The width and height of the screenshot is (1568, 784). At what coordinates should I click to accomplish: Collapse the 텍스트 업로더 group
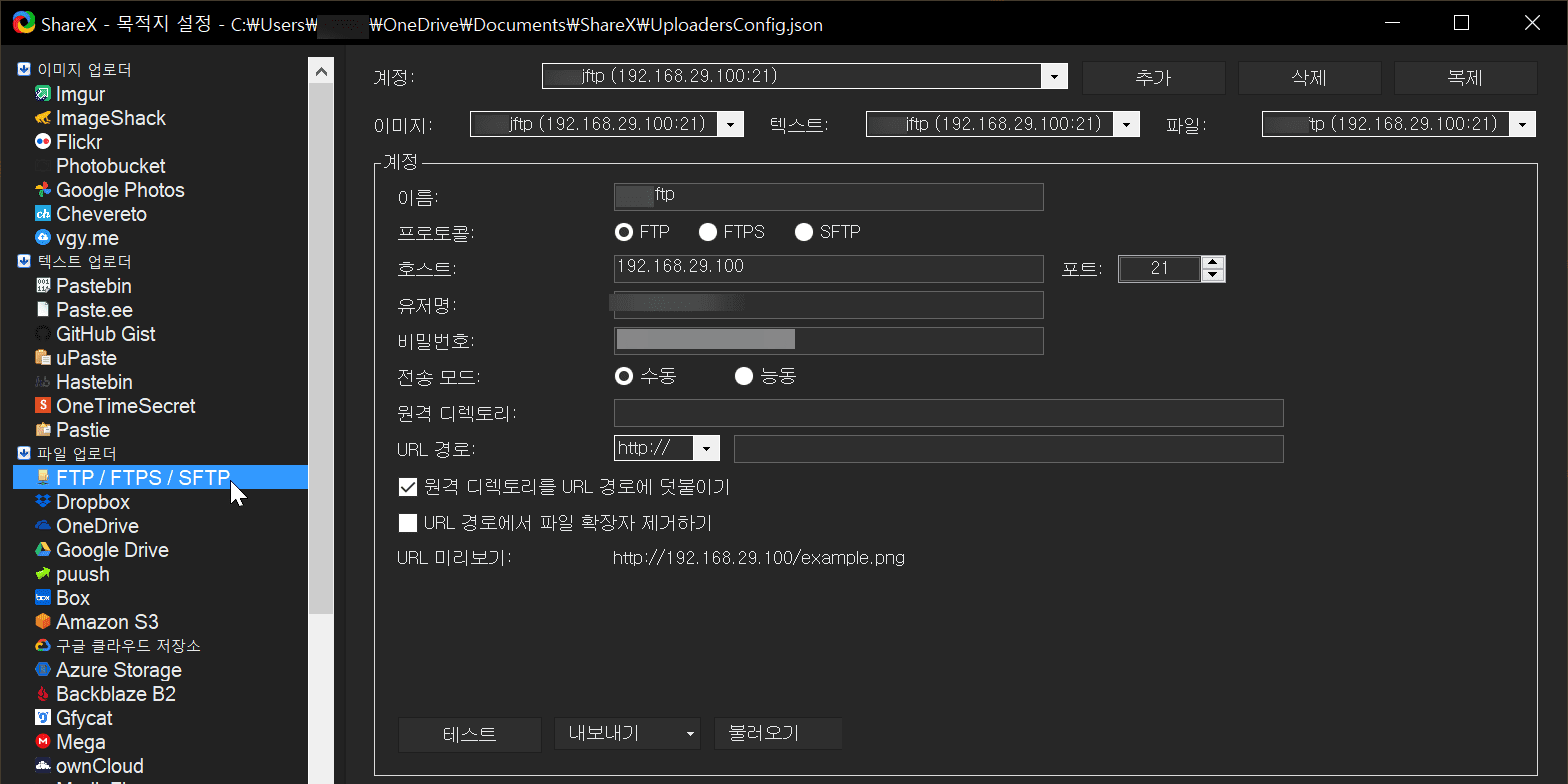[x=24, y=262]
